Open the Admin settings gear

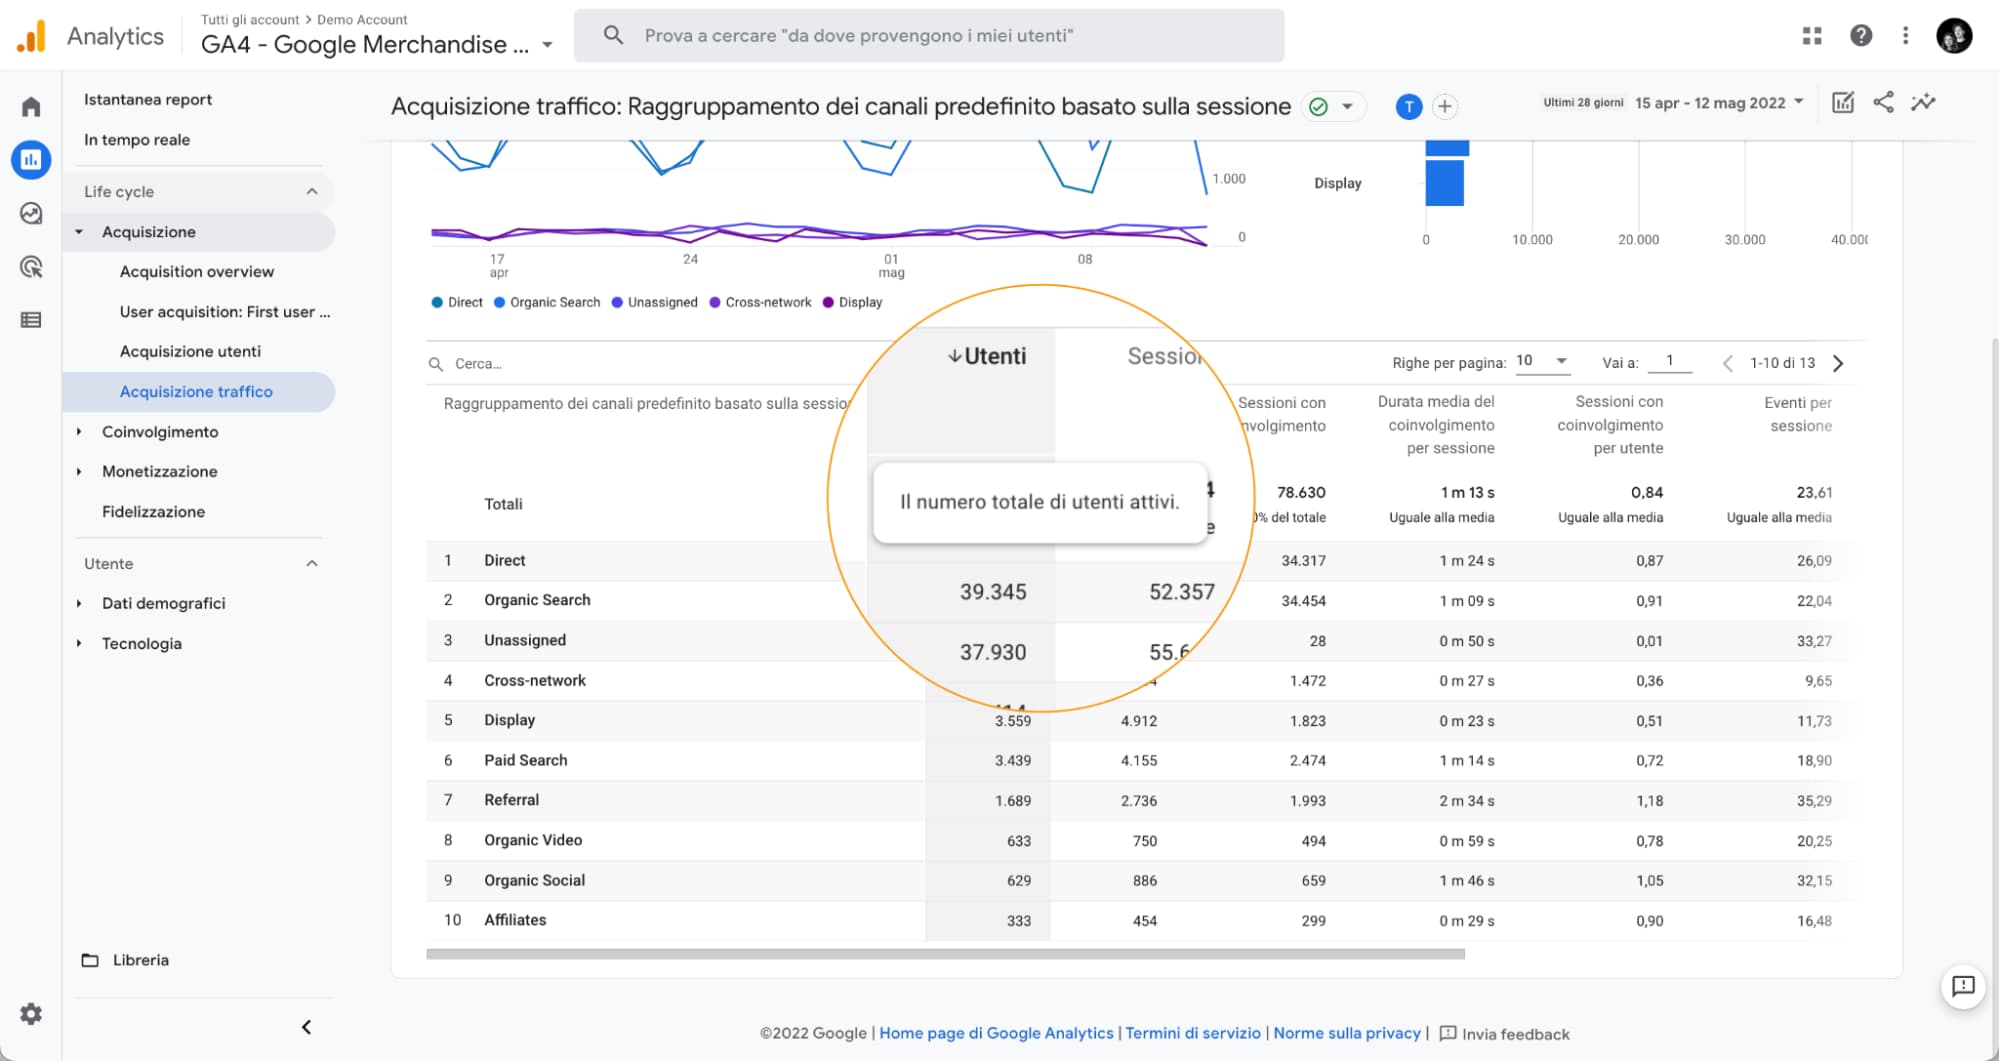[x=31, y=1014]
